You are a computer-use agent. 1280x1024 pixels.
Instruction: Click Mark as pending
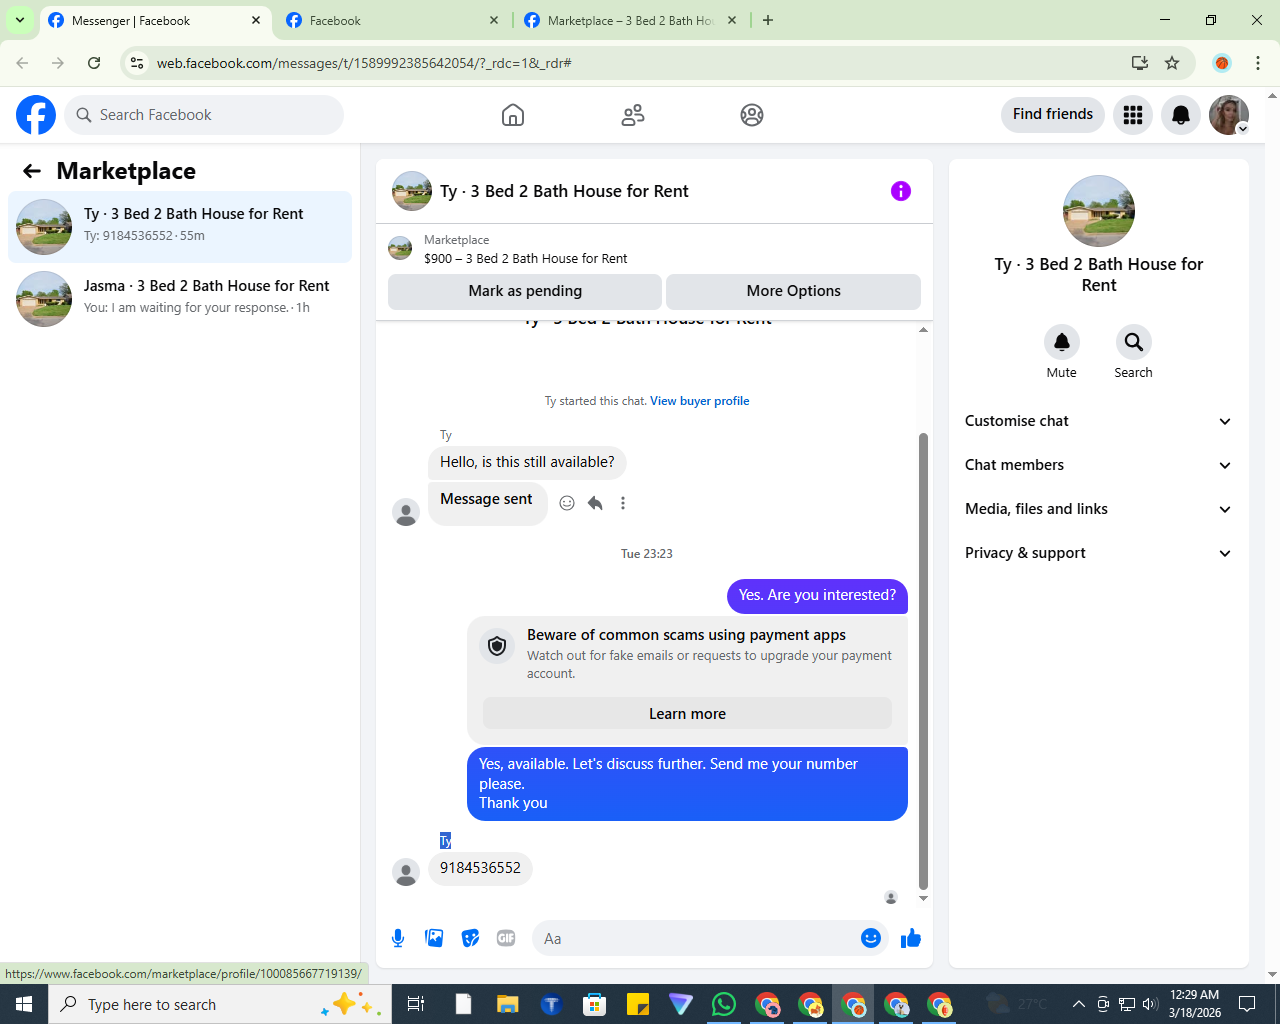pyautogui.click(x=525, y=291)
